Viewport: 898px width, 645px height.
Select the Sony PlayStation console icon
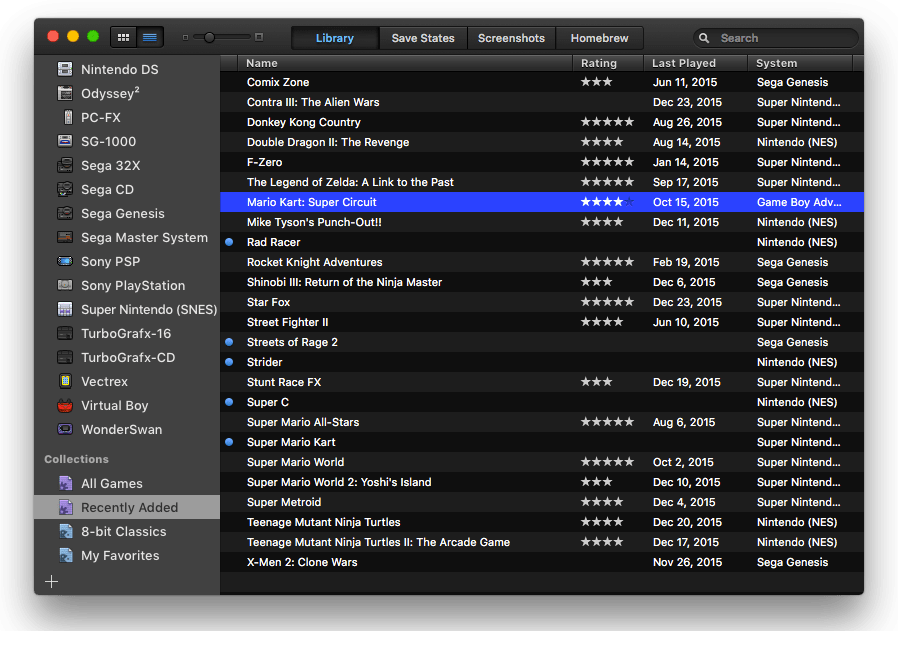(65, 285)
